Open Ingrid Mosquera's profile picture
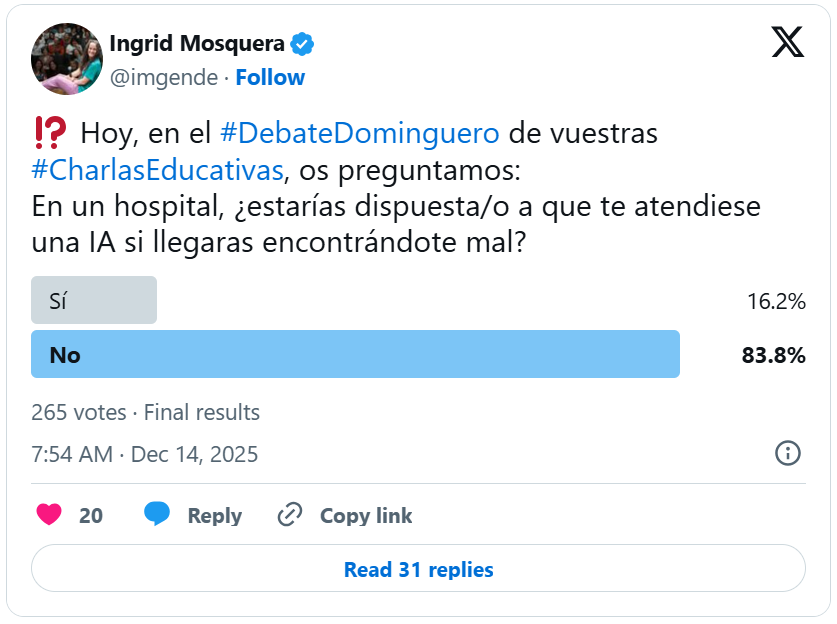 [x=67, y=59]
